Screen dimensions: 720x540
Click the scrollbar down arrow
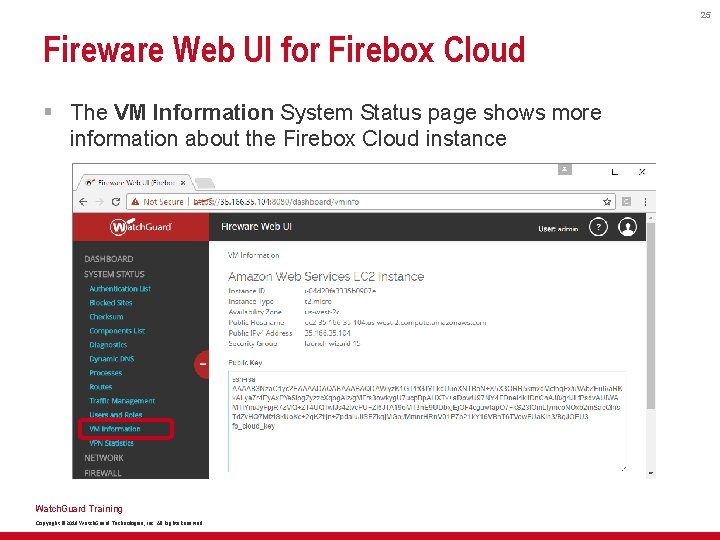pyautogui.click(x=651, y=473)
